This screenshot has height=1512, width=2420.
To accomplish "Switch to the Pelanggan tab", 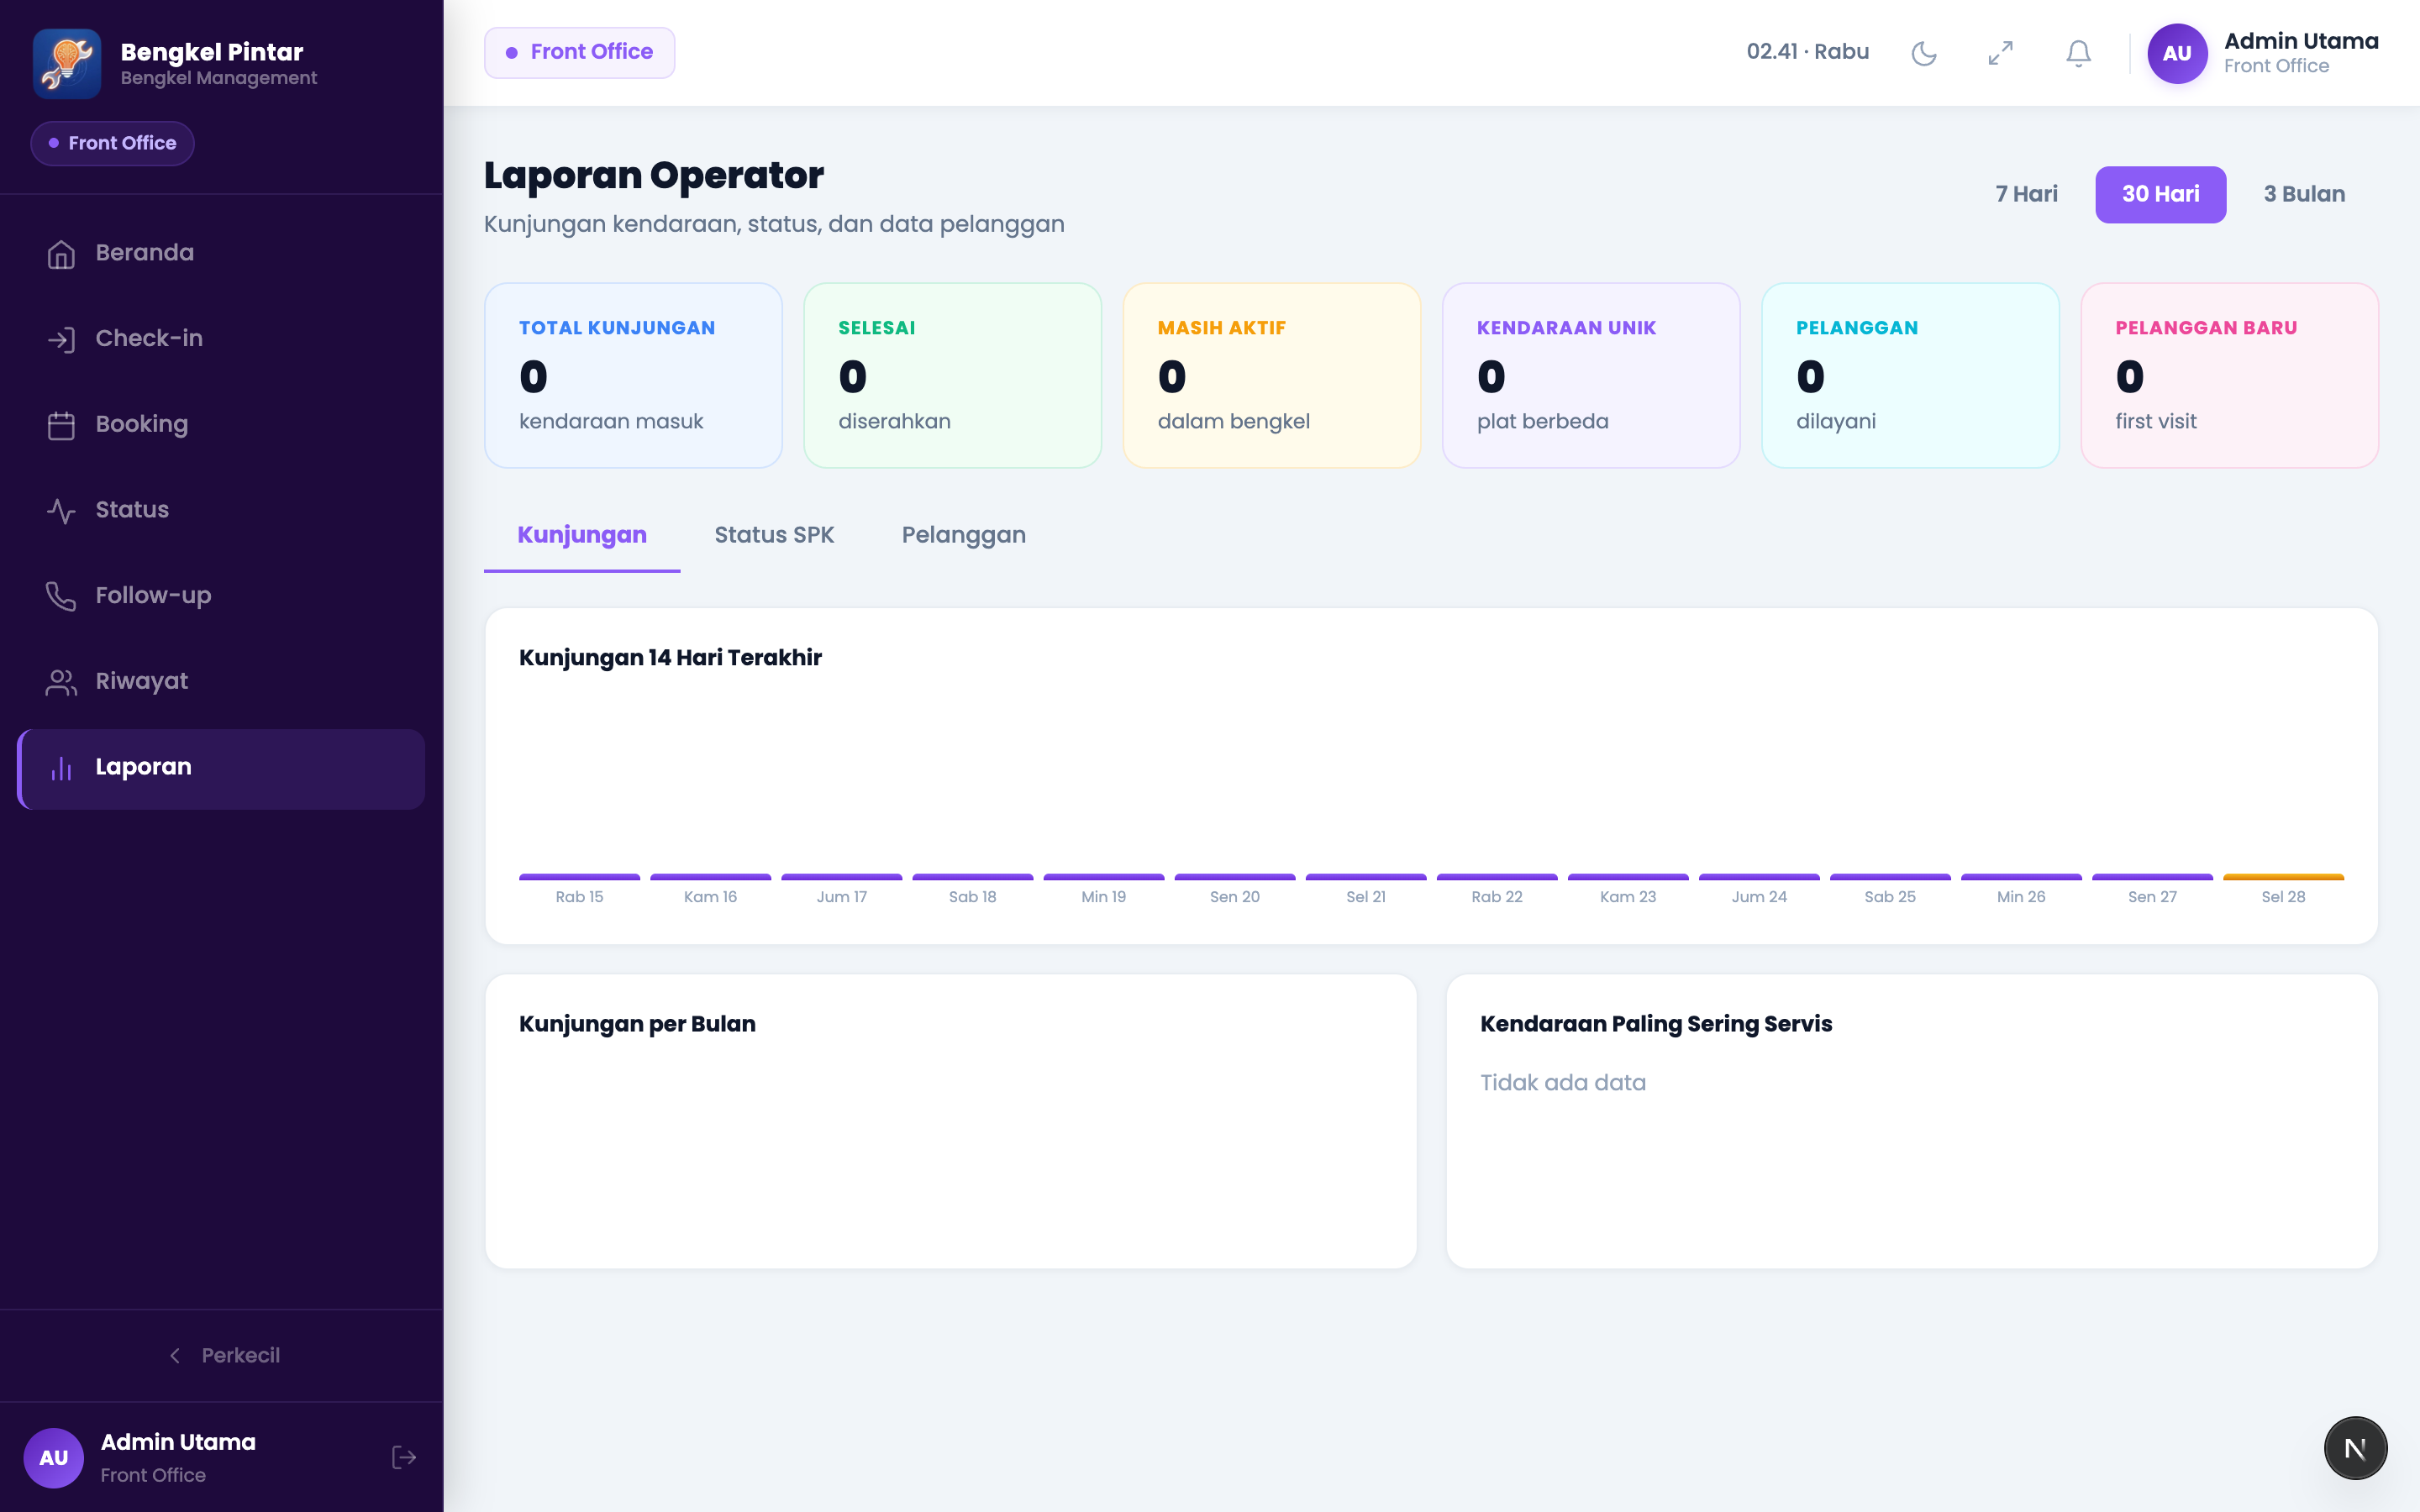I will coord(963,535).
